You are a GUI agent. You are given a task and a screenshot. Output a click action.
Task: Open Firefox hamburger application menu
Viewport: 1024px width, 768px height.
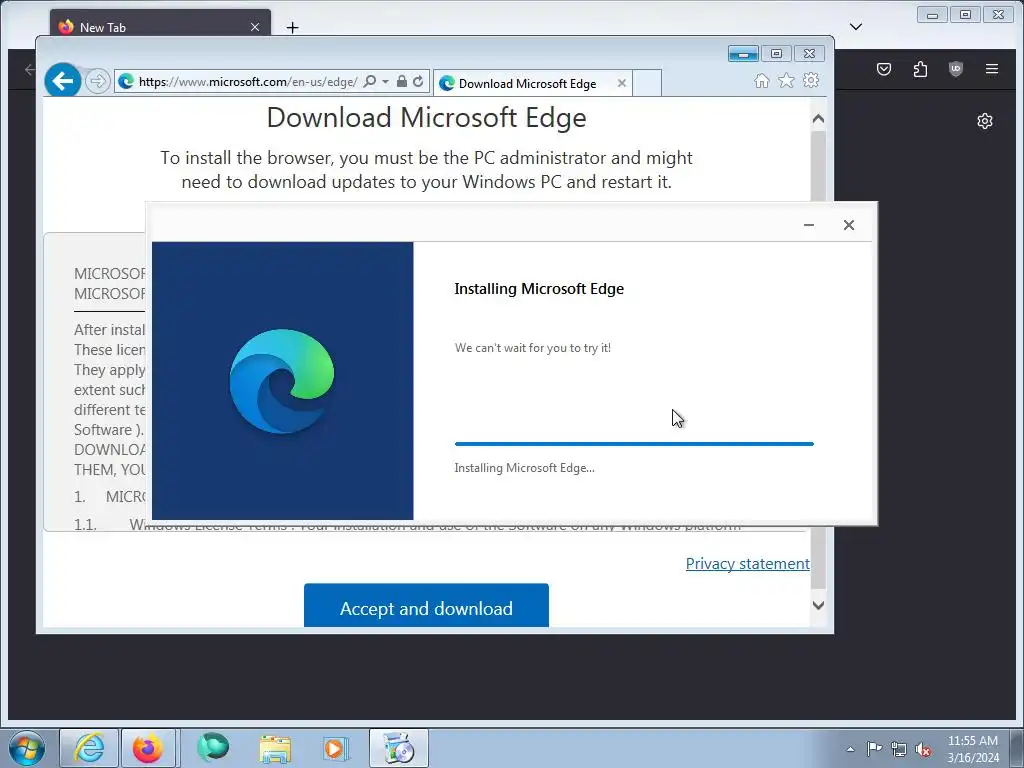(x=991, y=69)
